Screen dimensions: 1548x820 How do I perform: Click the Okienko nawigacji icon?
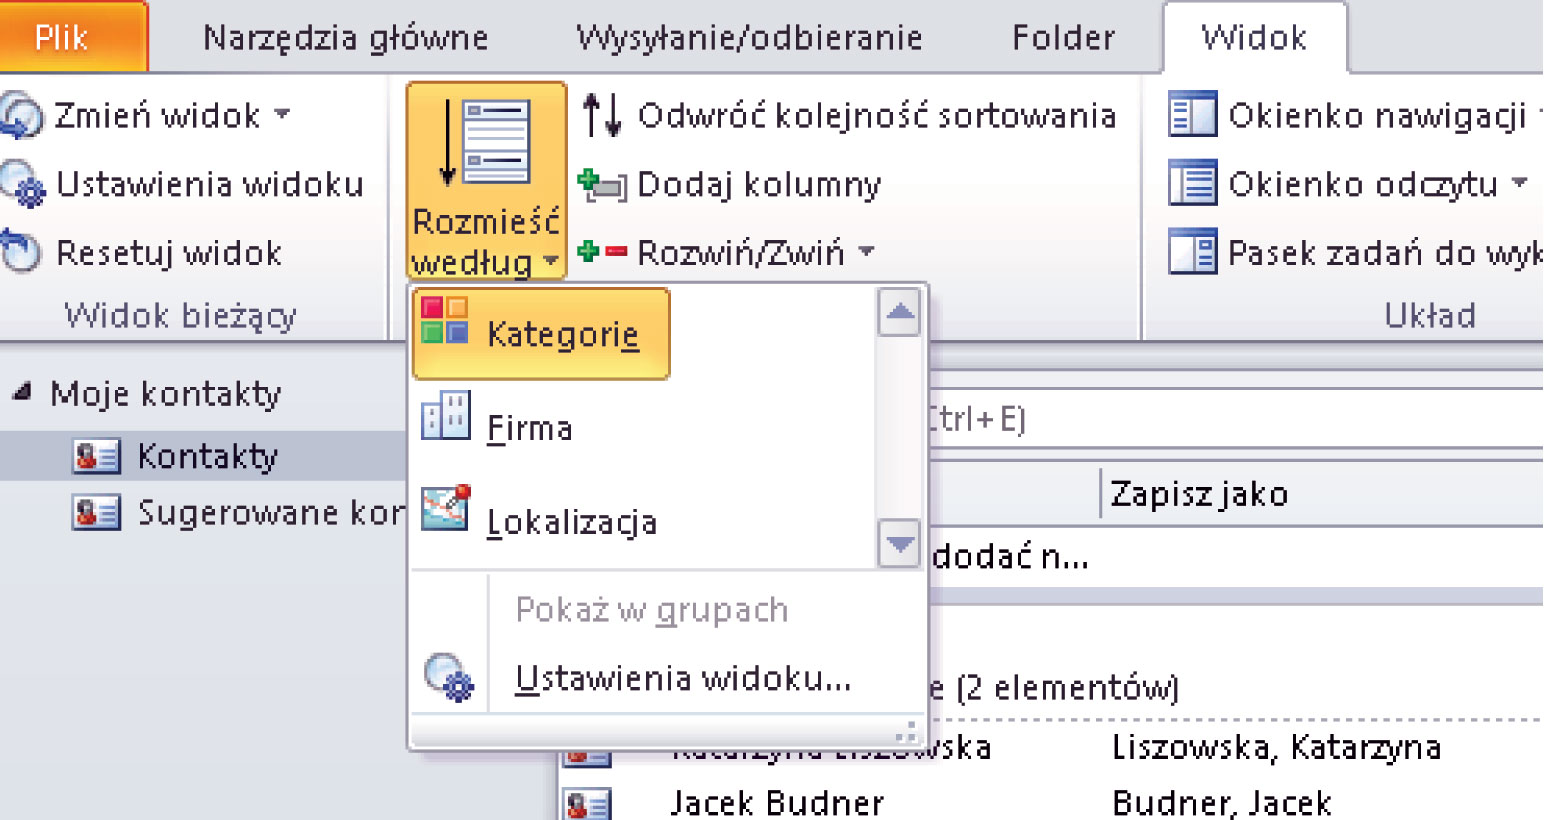pyautogui.click(x=1192, y=116)
